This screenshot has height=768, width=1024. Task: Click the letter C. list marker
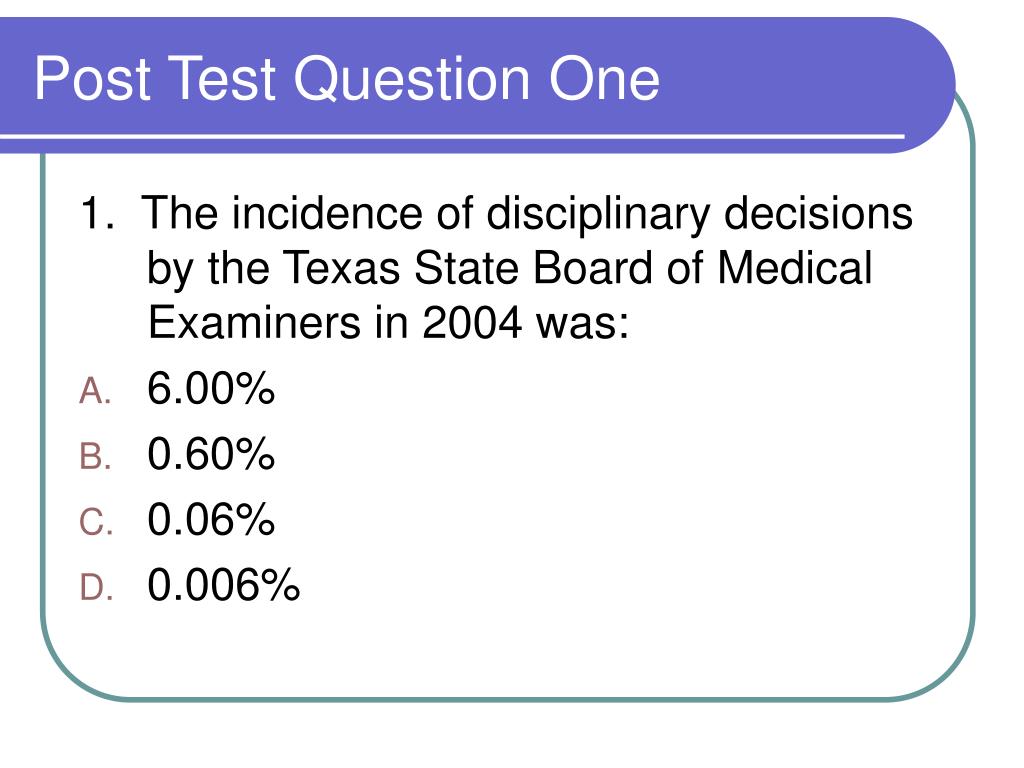(x=95, y=522)
